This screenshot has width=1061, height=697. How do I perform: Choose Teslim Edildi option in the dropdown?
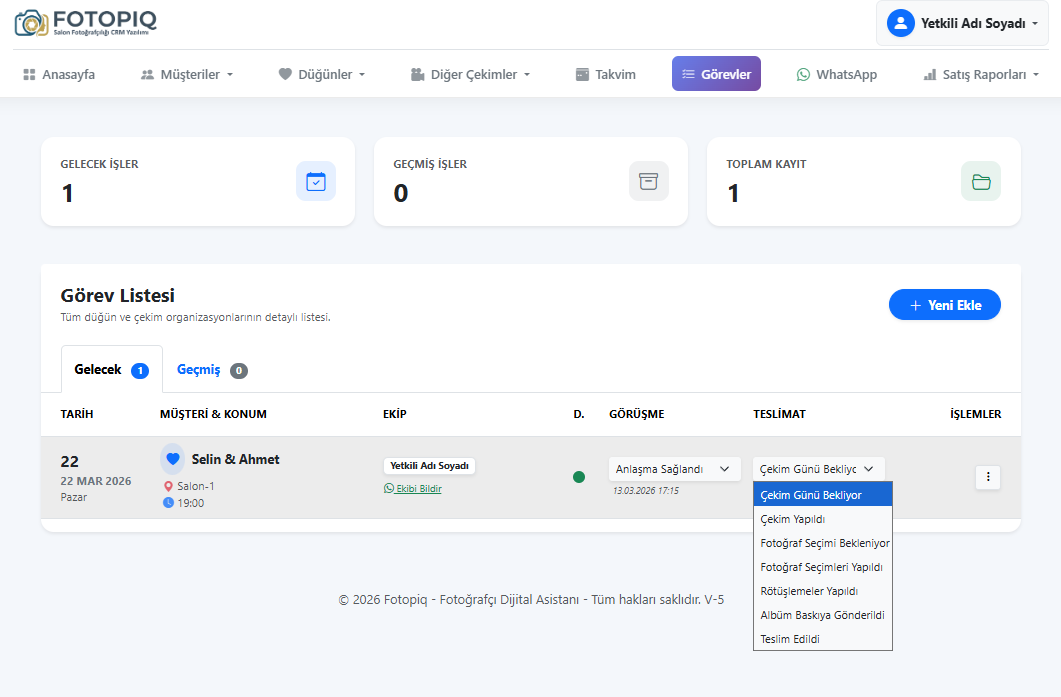click(790, 639)
